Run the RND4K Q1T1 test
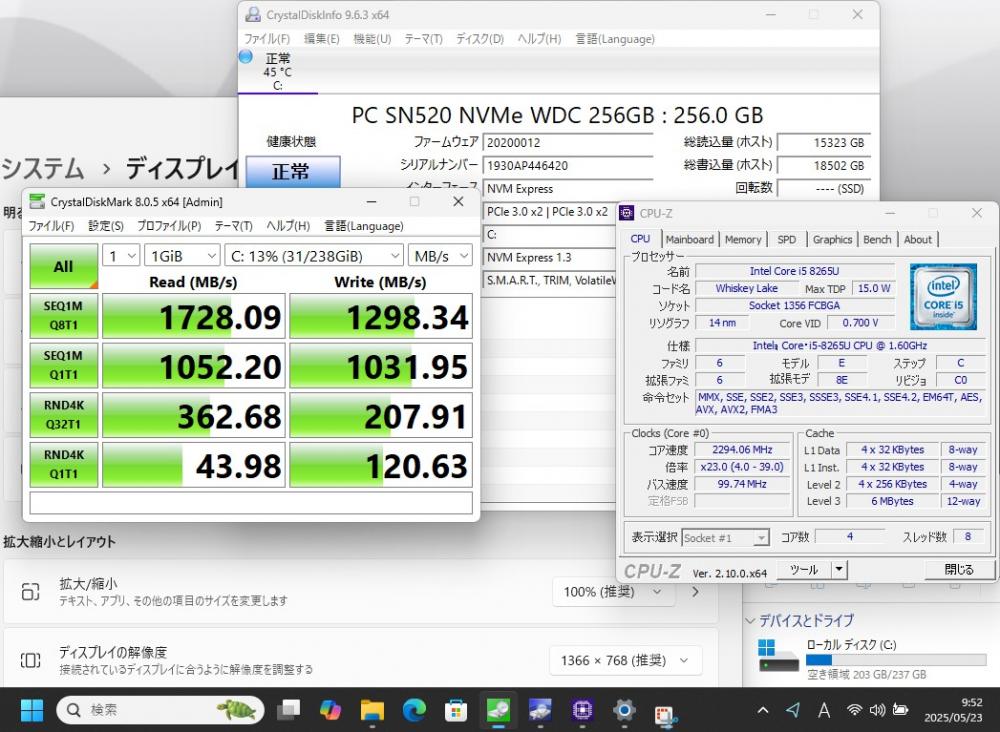 point(63,465)
